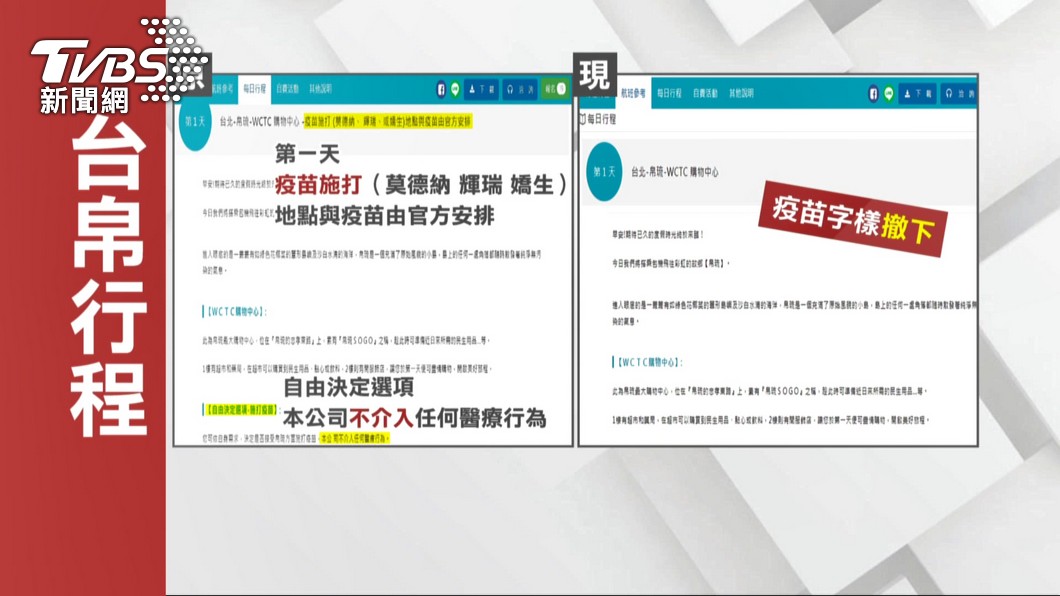This screenshot has width=1060, height=596.
Task: Select the 第1天 circle in the left page
Action: tap(195, 122)
